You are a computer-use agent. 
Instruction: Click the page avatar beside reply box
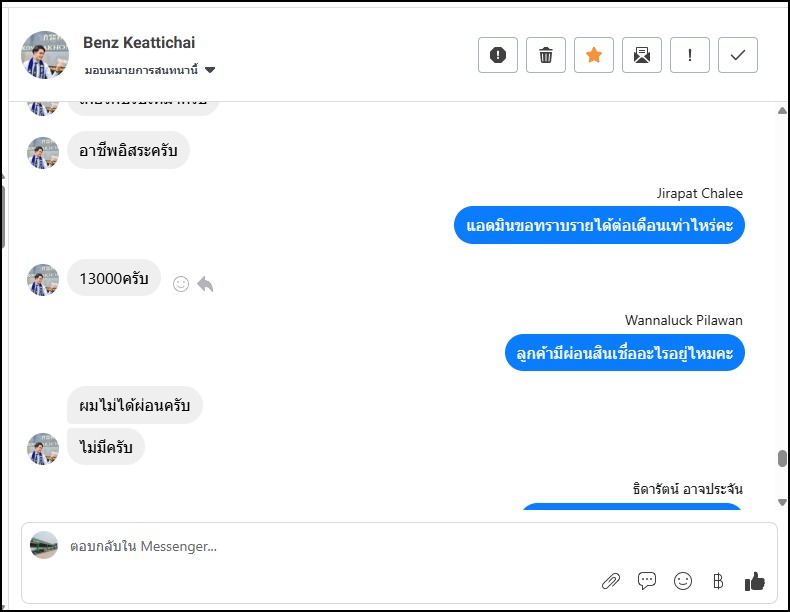[44, 545]
